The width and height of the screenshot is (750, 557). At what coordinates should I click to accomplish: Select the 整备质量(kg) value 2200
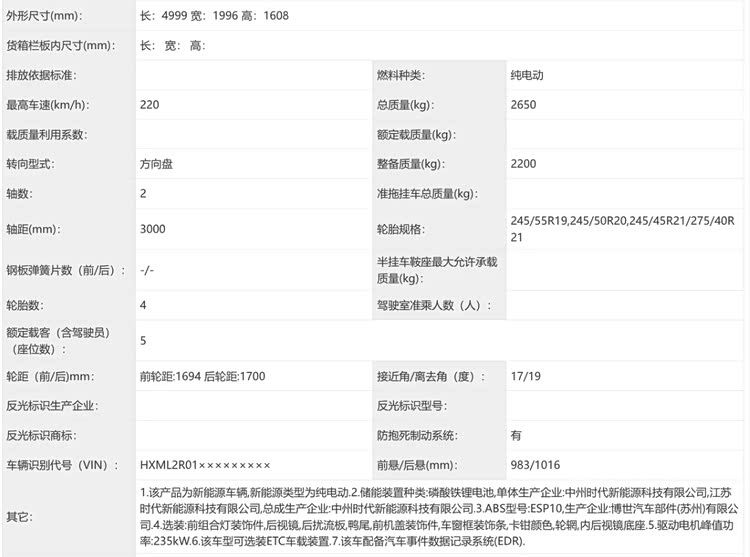point(523,164)
